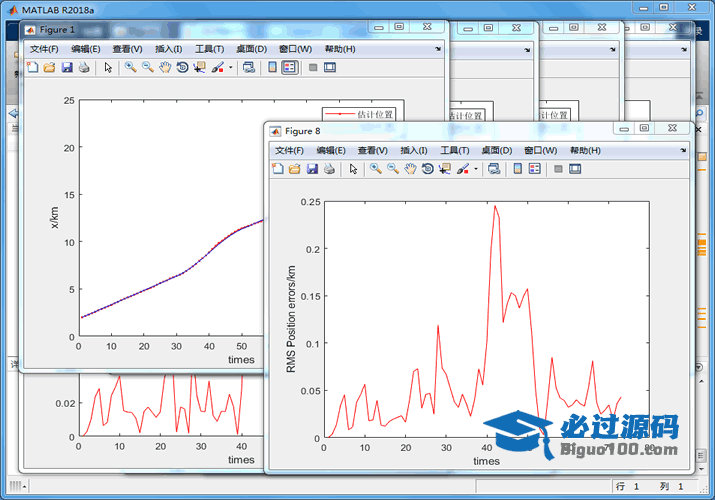Open 帮助(H) menu in Figure 1
This screenshot has height=500, width=715.
pyautogui.click(x=340, y=49)
